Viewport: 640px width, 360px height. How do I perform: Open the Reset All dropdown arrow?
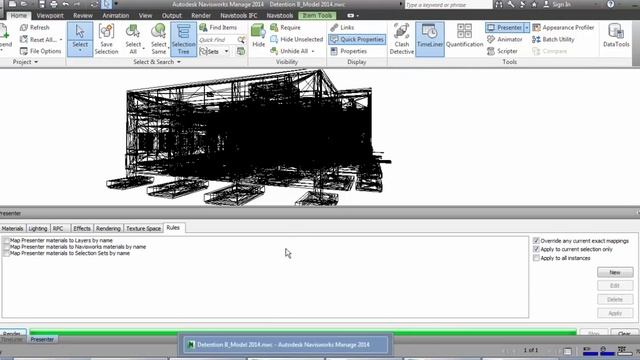(x=61, y=40)
